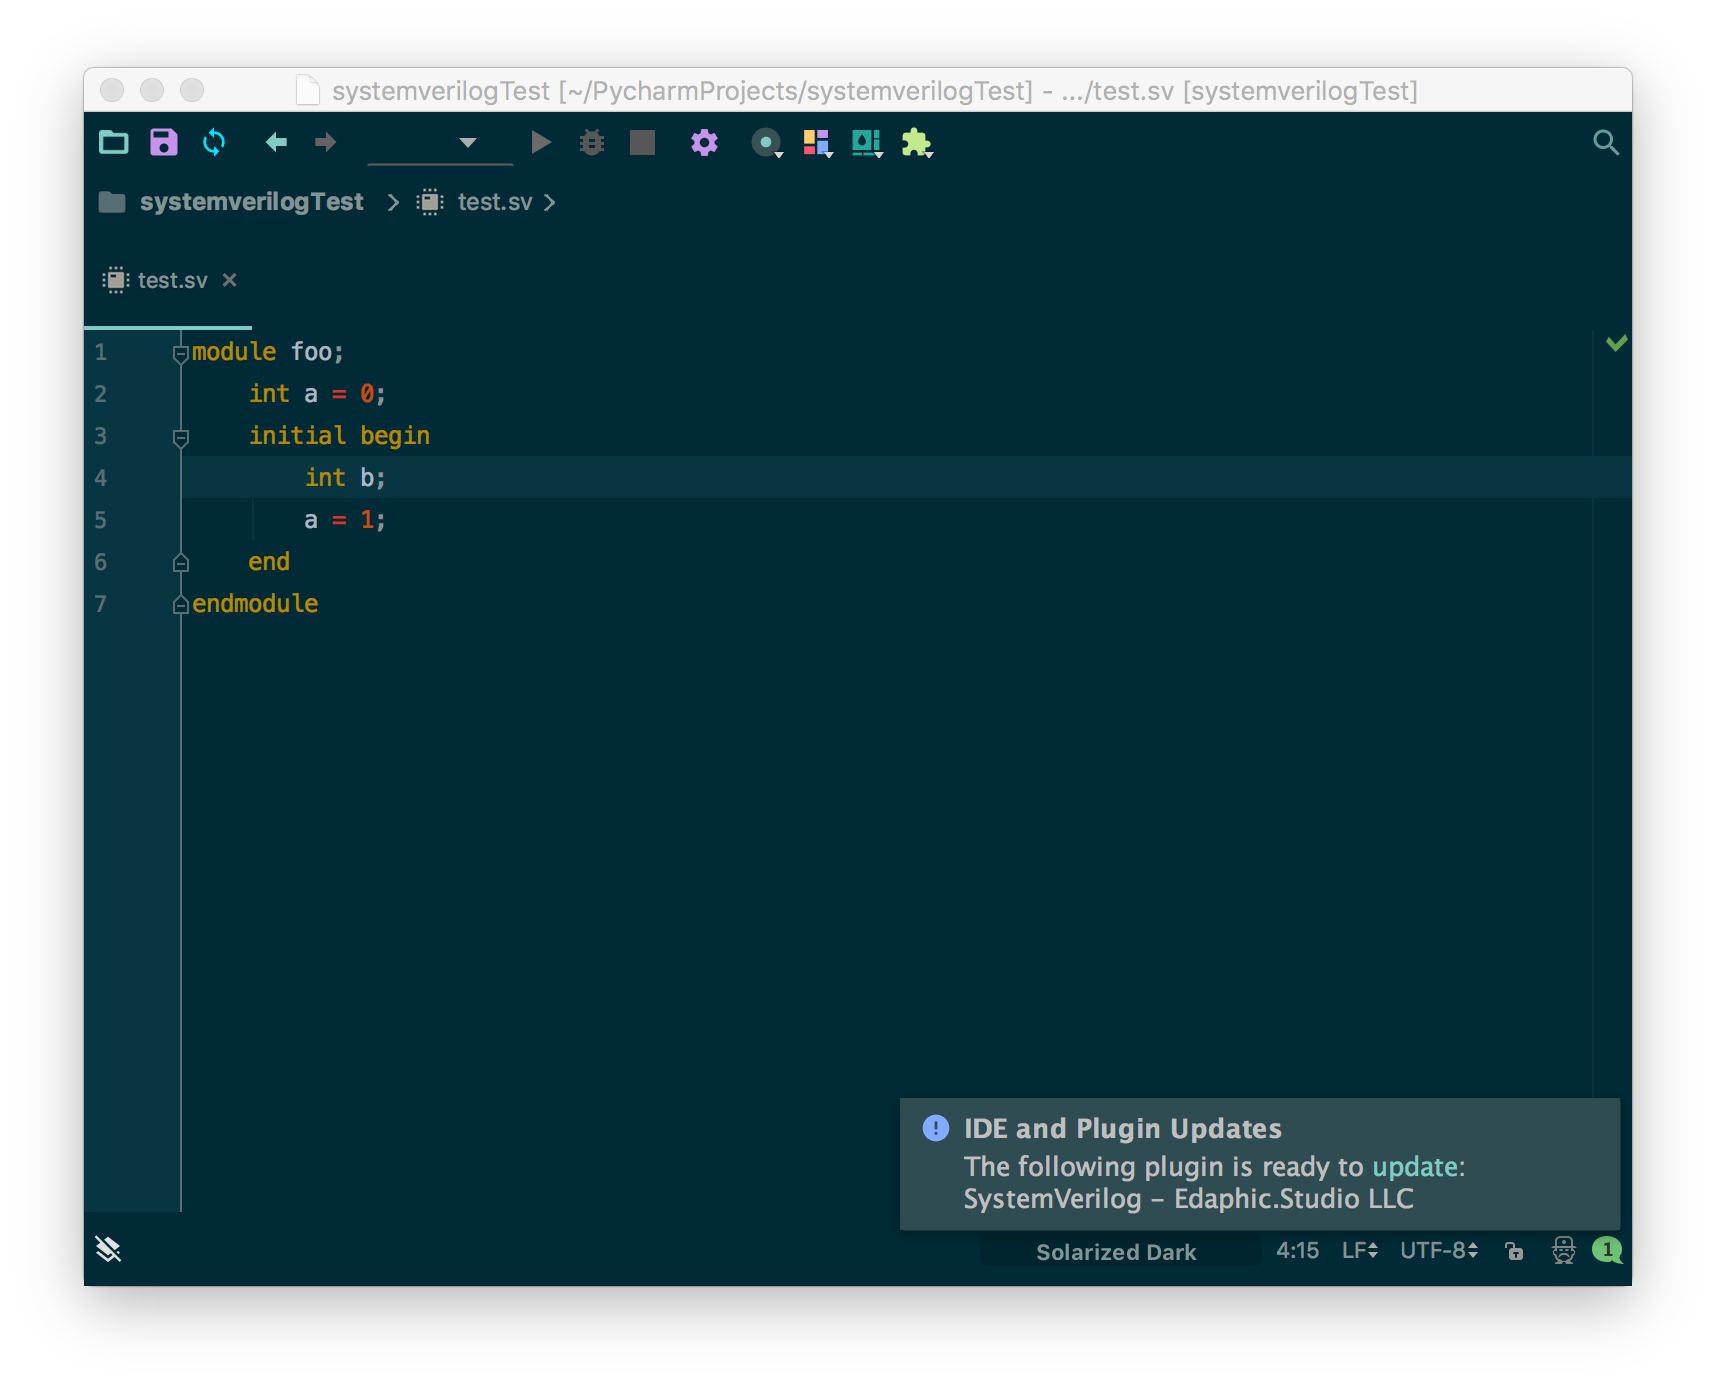Click blue info icon in notification

pyautogui.click(x=935, y=1128)
